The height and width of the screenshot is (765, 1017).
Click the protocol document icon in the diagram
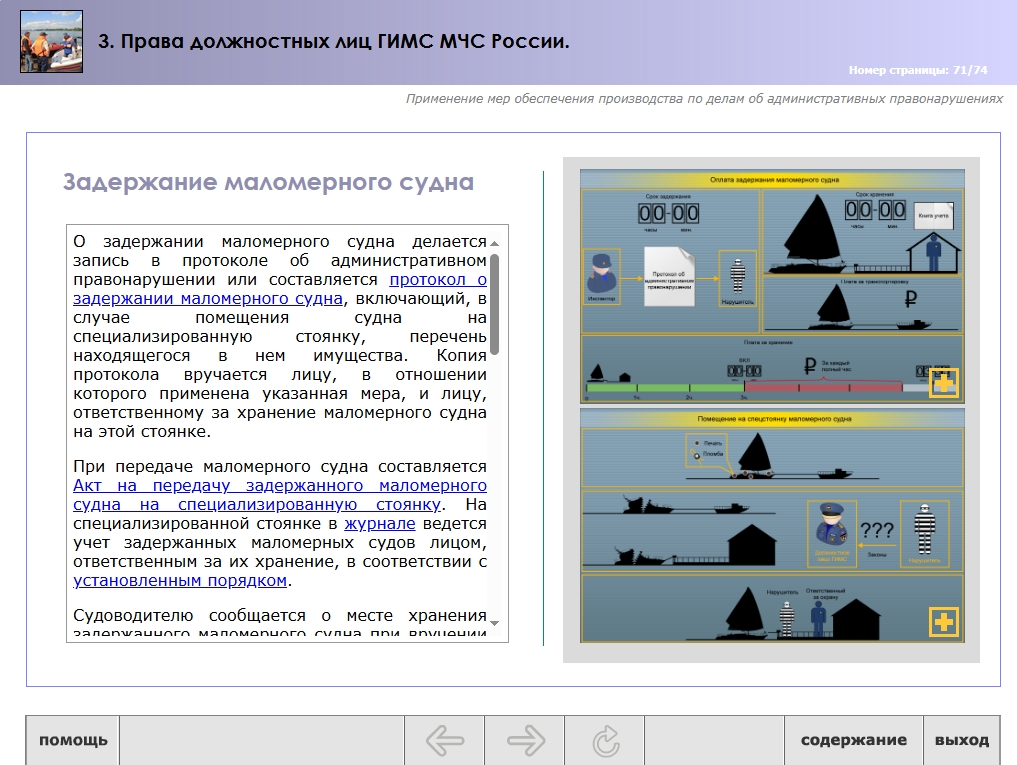[669, 276]
